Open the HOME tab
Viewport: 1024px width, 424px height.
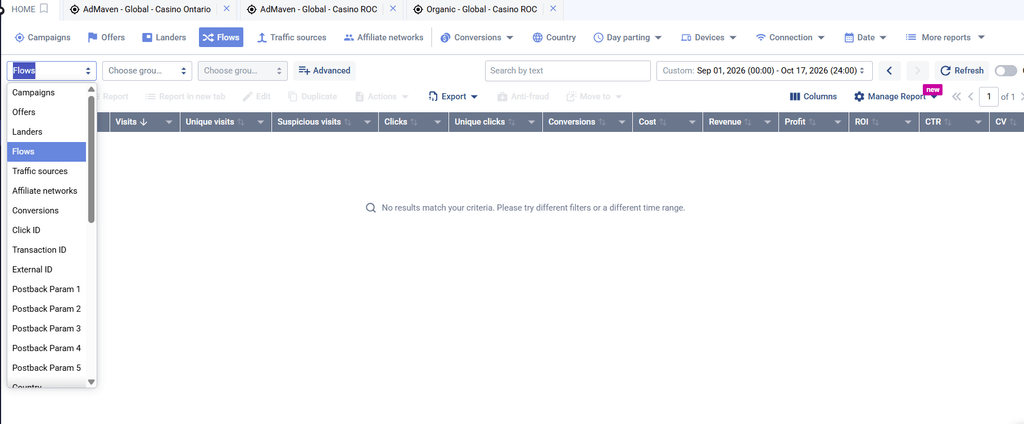pos(23,9)
